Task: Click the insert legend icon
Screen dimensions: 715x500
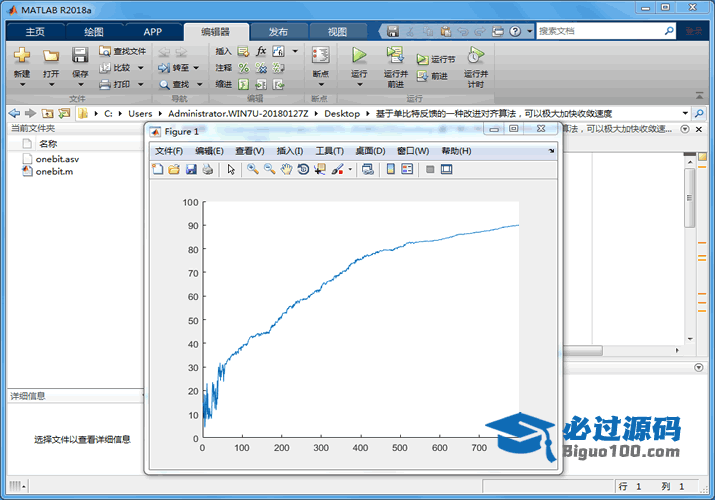Action: (x=407, y=169)
